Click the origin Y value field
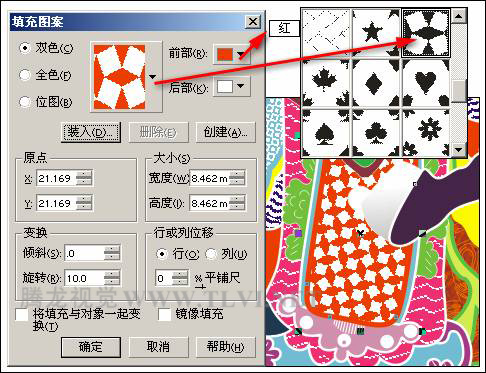 (x=56, y=203)
